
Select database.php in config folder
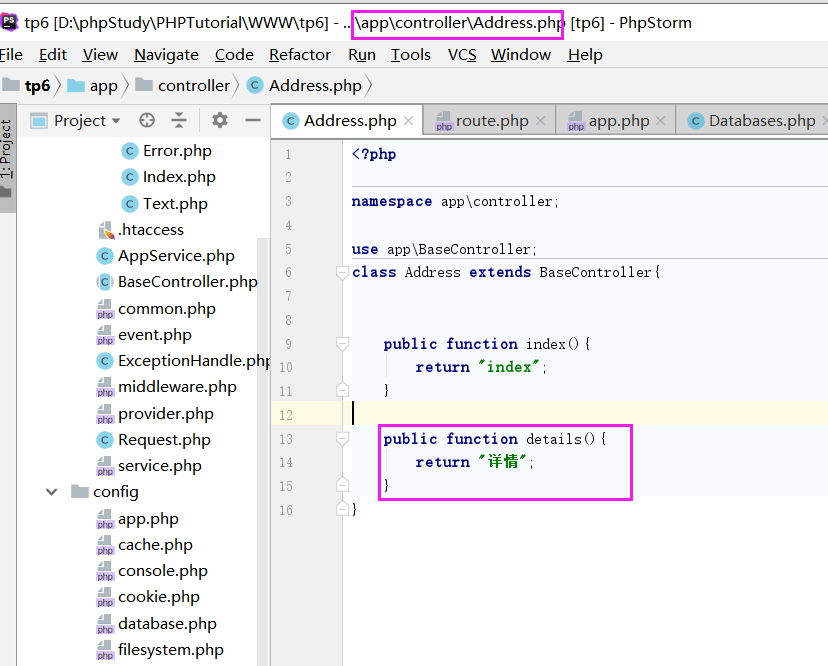[x=166, y=624]
